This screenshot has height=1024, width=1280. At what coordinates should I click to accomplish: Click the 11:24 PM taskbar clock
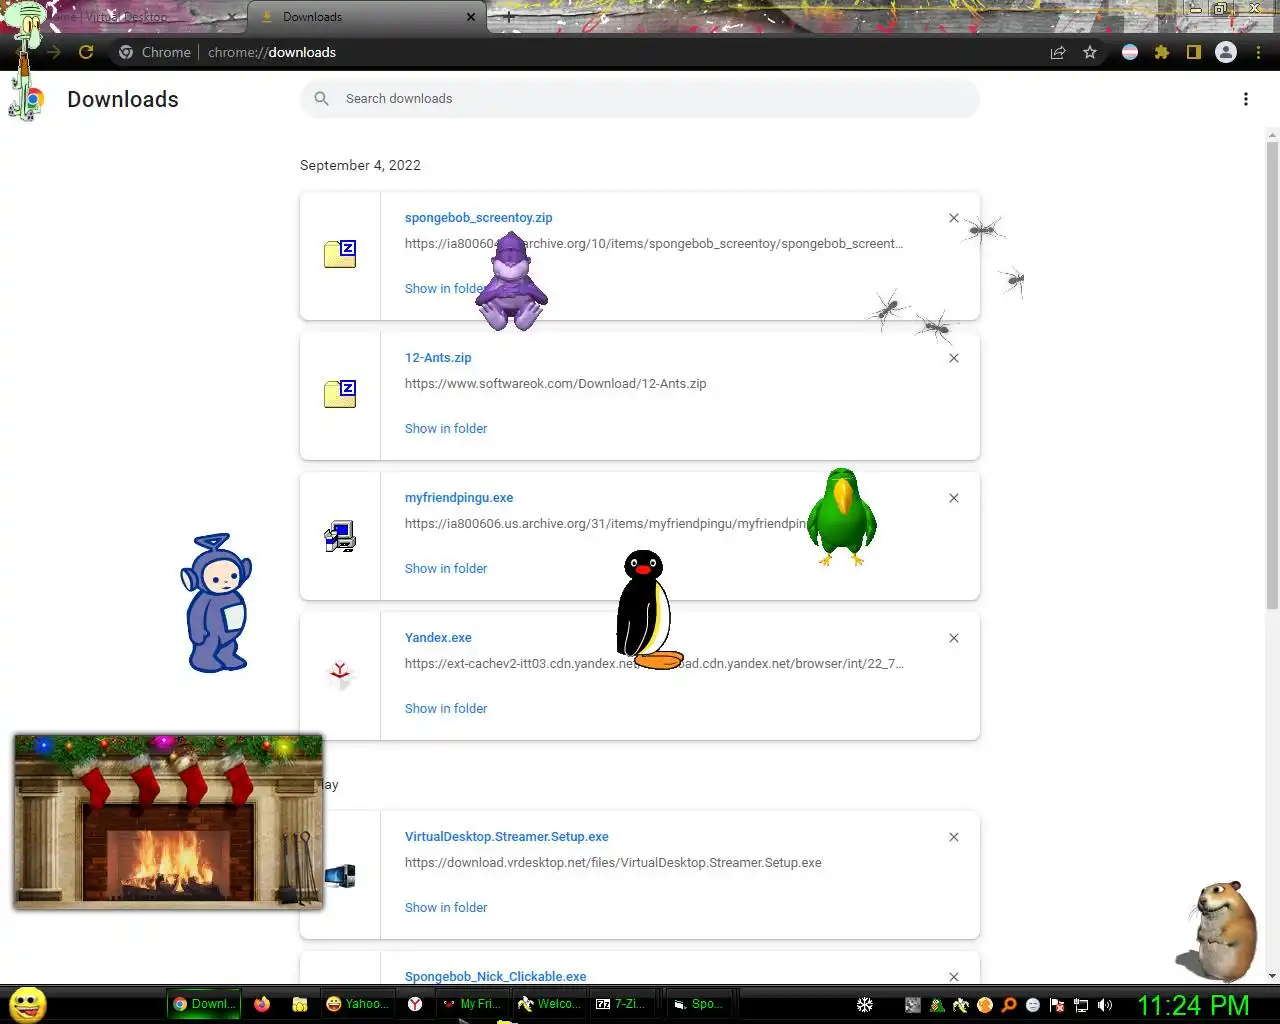(1193, 1005)
